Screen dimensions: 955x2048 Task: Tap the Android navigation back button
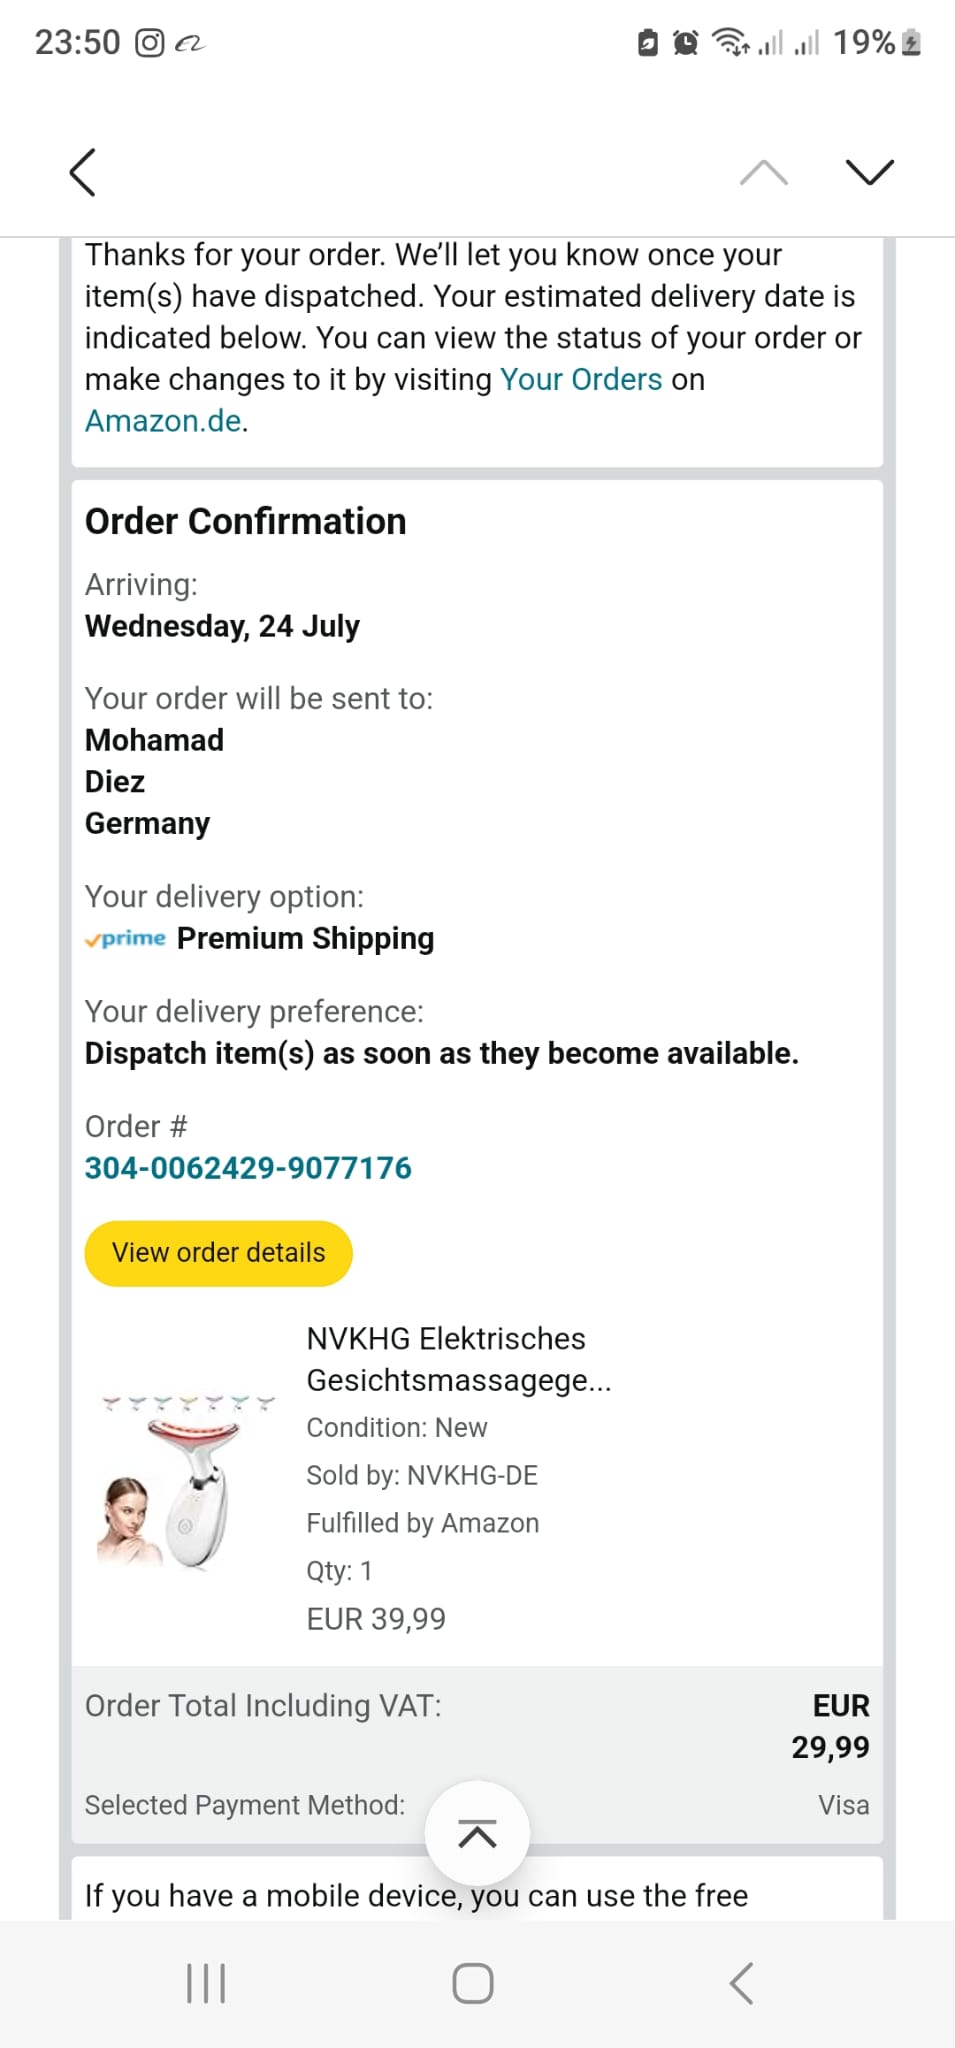741,1983
